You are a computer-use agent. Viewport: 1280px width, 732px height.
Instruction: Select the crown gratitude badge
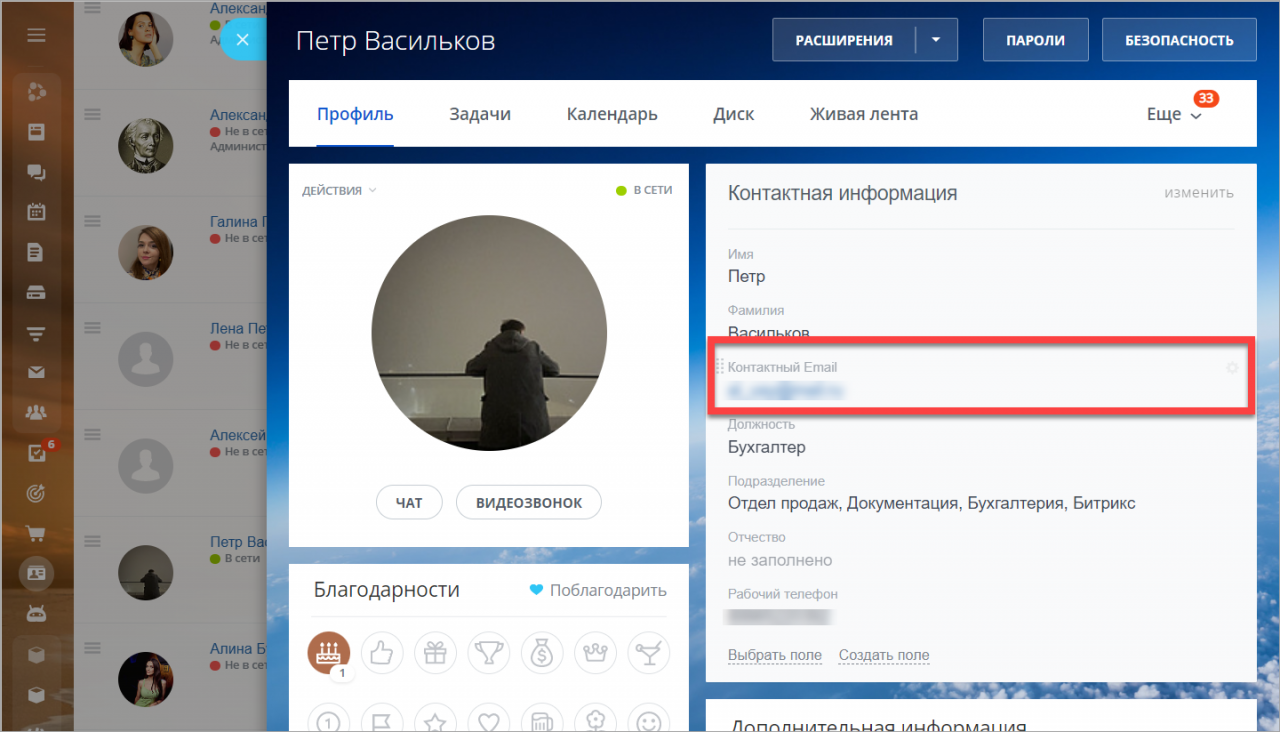click(595, 653)
